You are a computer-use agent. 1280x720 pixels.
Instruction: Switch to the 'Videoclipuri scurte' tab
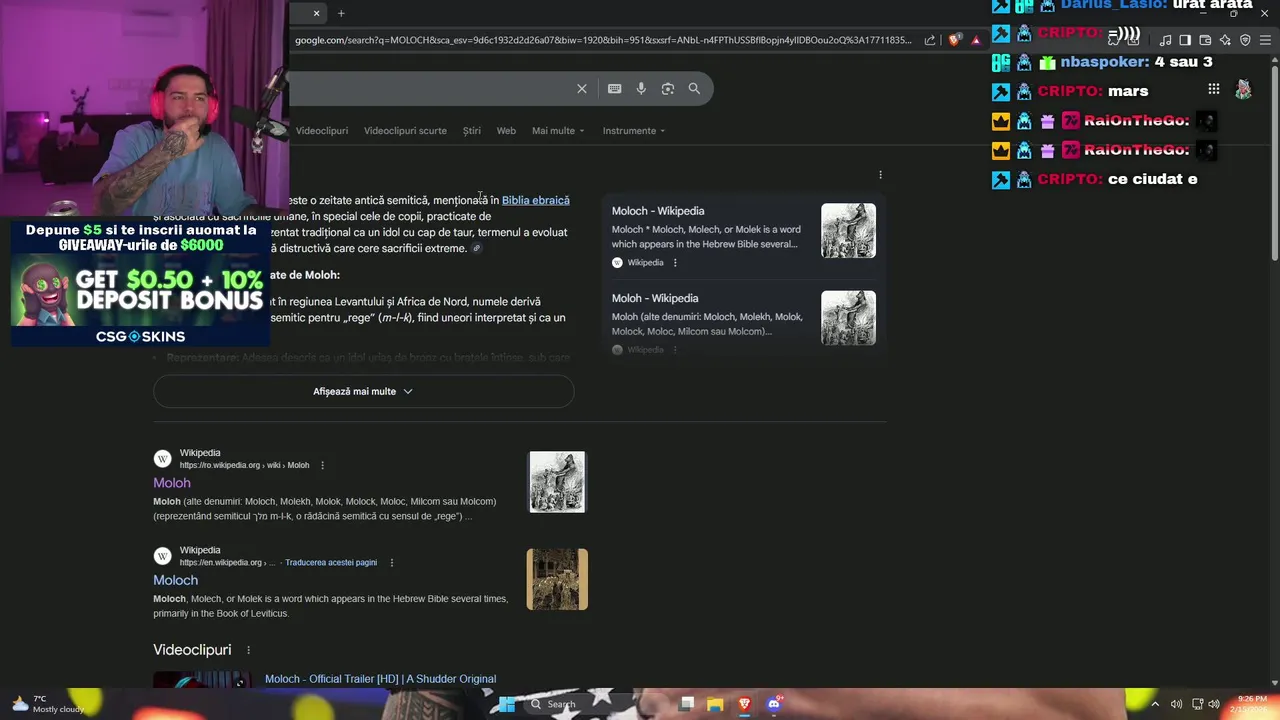(x=405, y=131)
